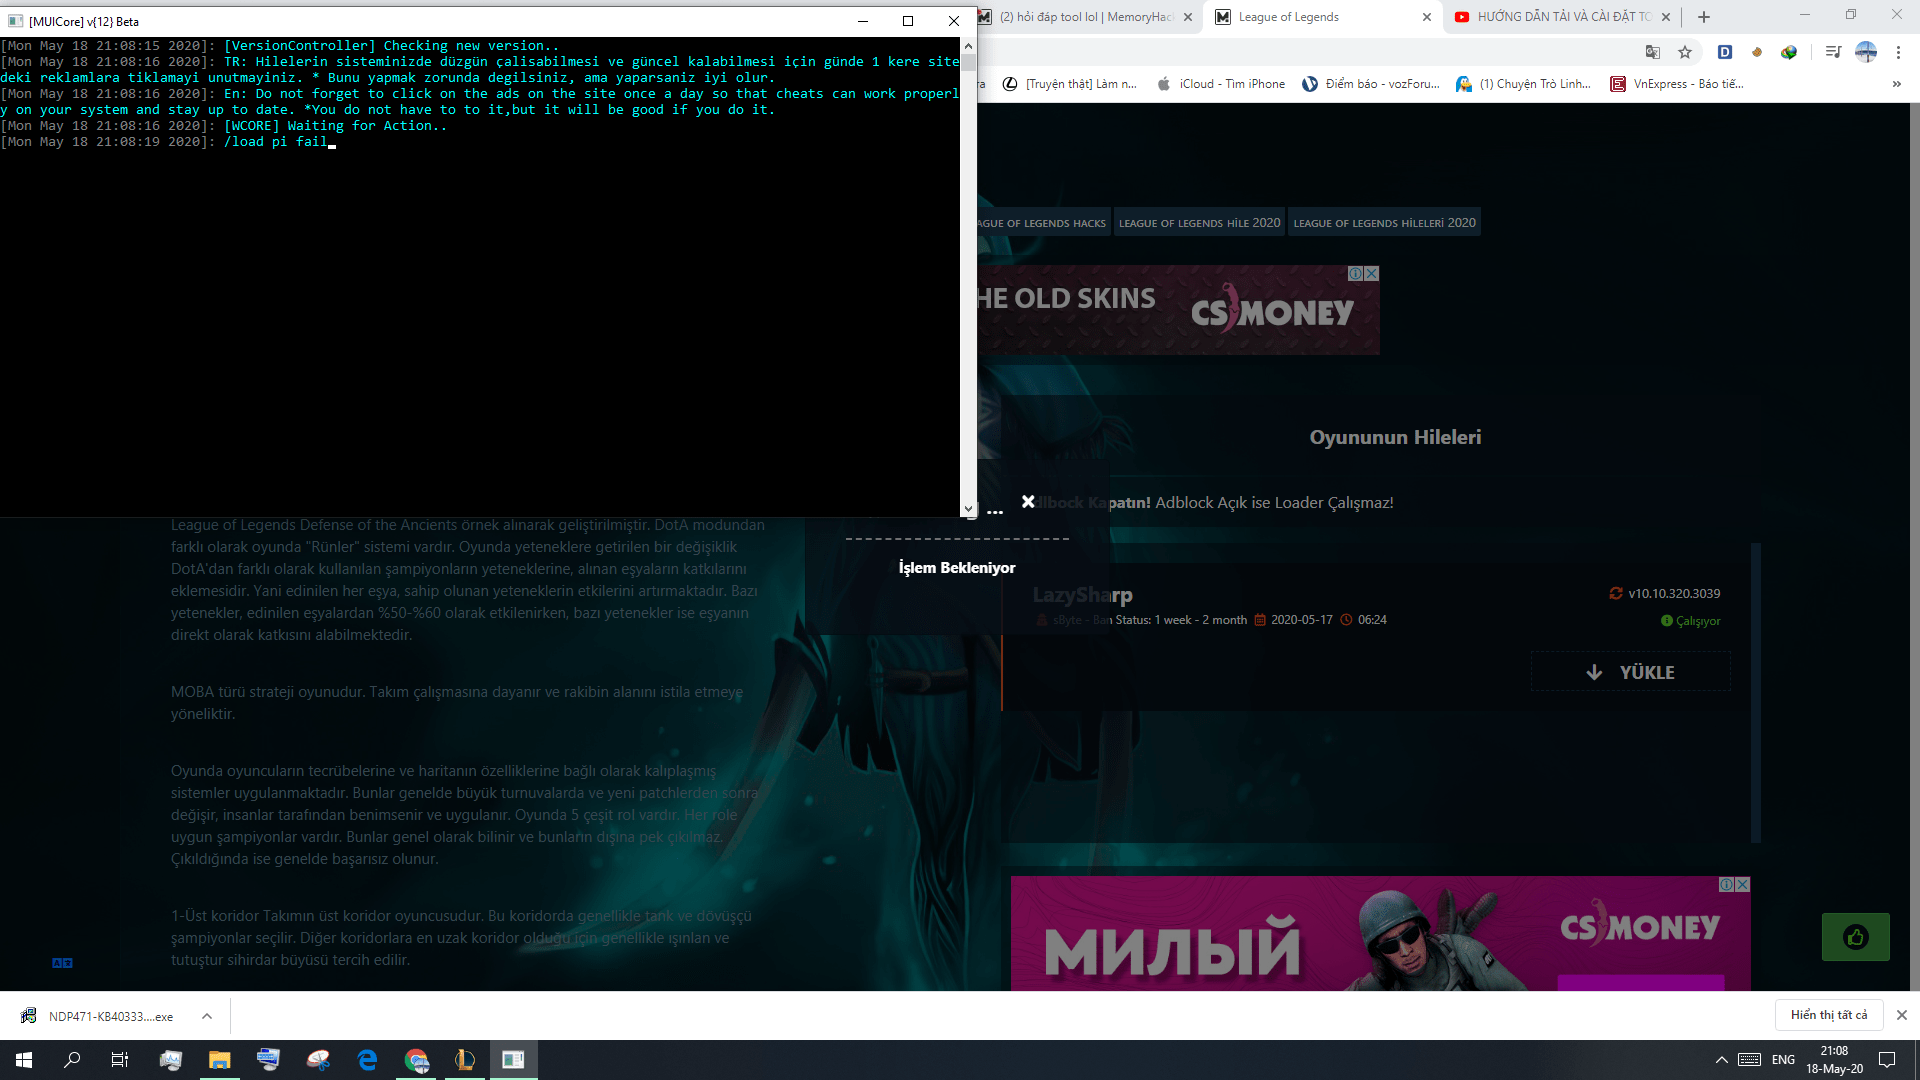Open Windows taskbar search
This screenshot has width=1920, height=1080.
pos(72,1060)
